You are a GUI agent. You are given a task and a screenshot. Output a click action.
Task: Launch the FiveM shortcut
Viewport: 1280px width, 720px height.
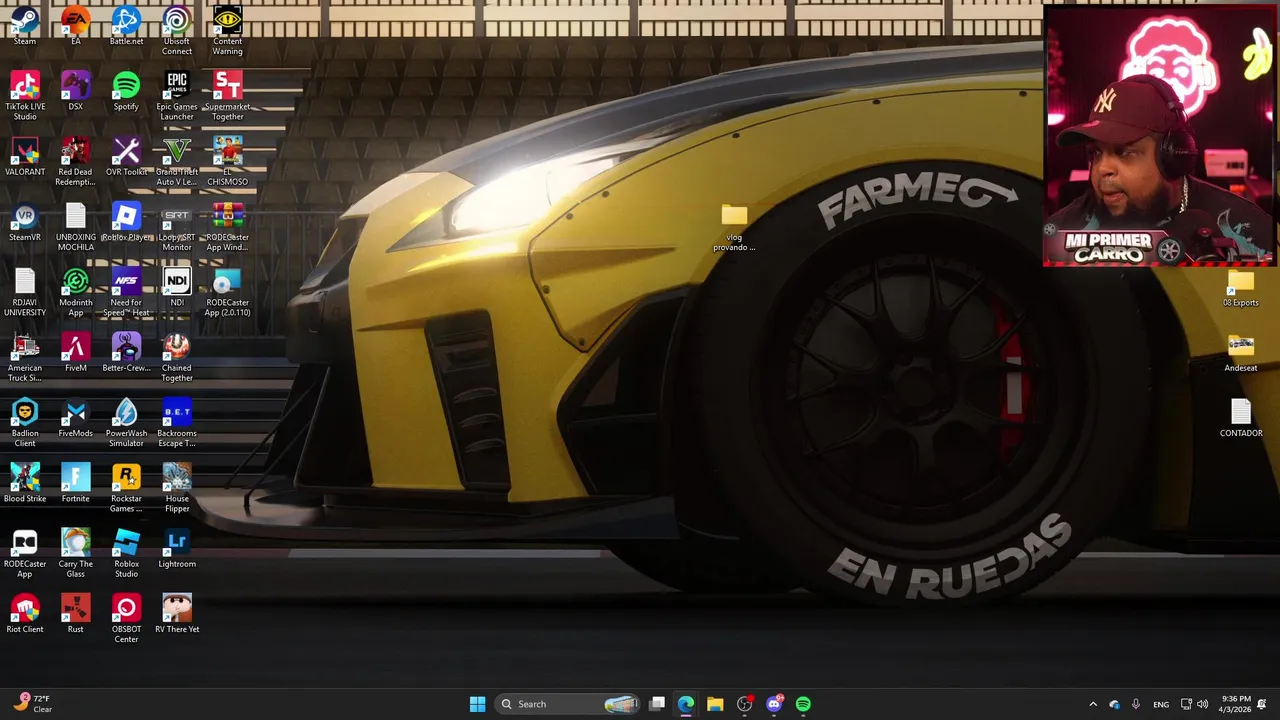click(75, 352)
